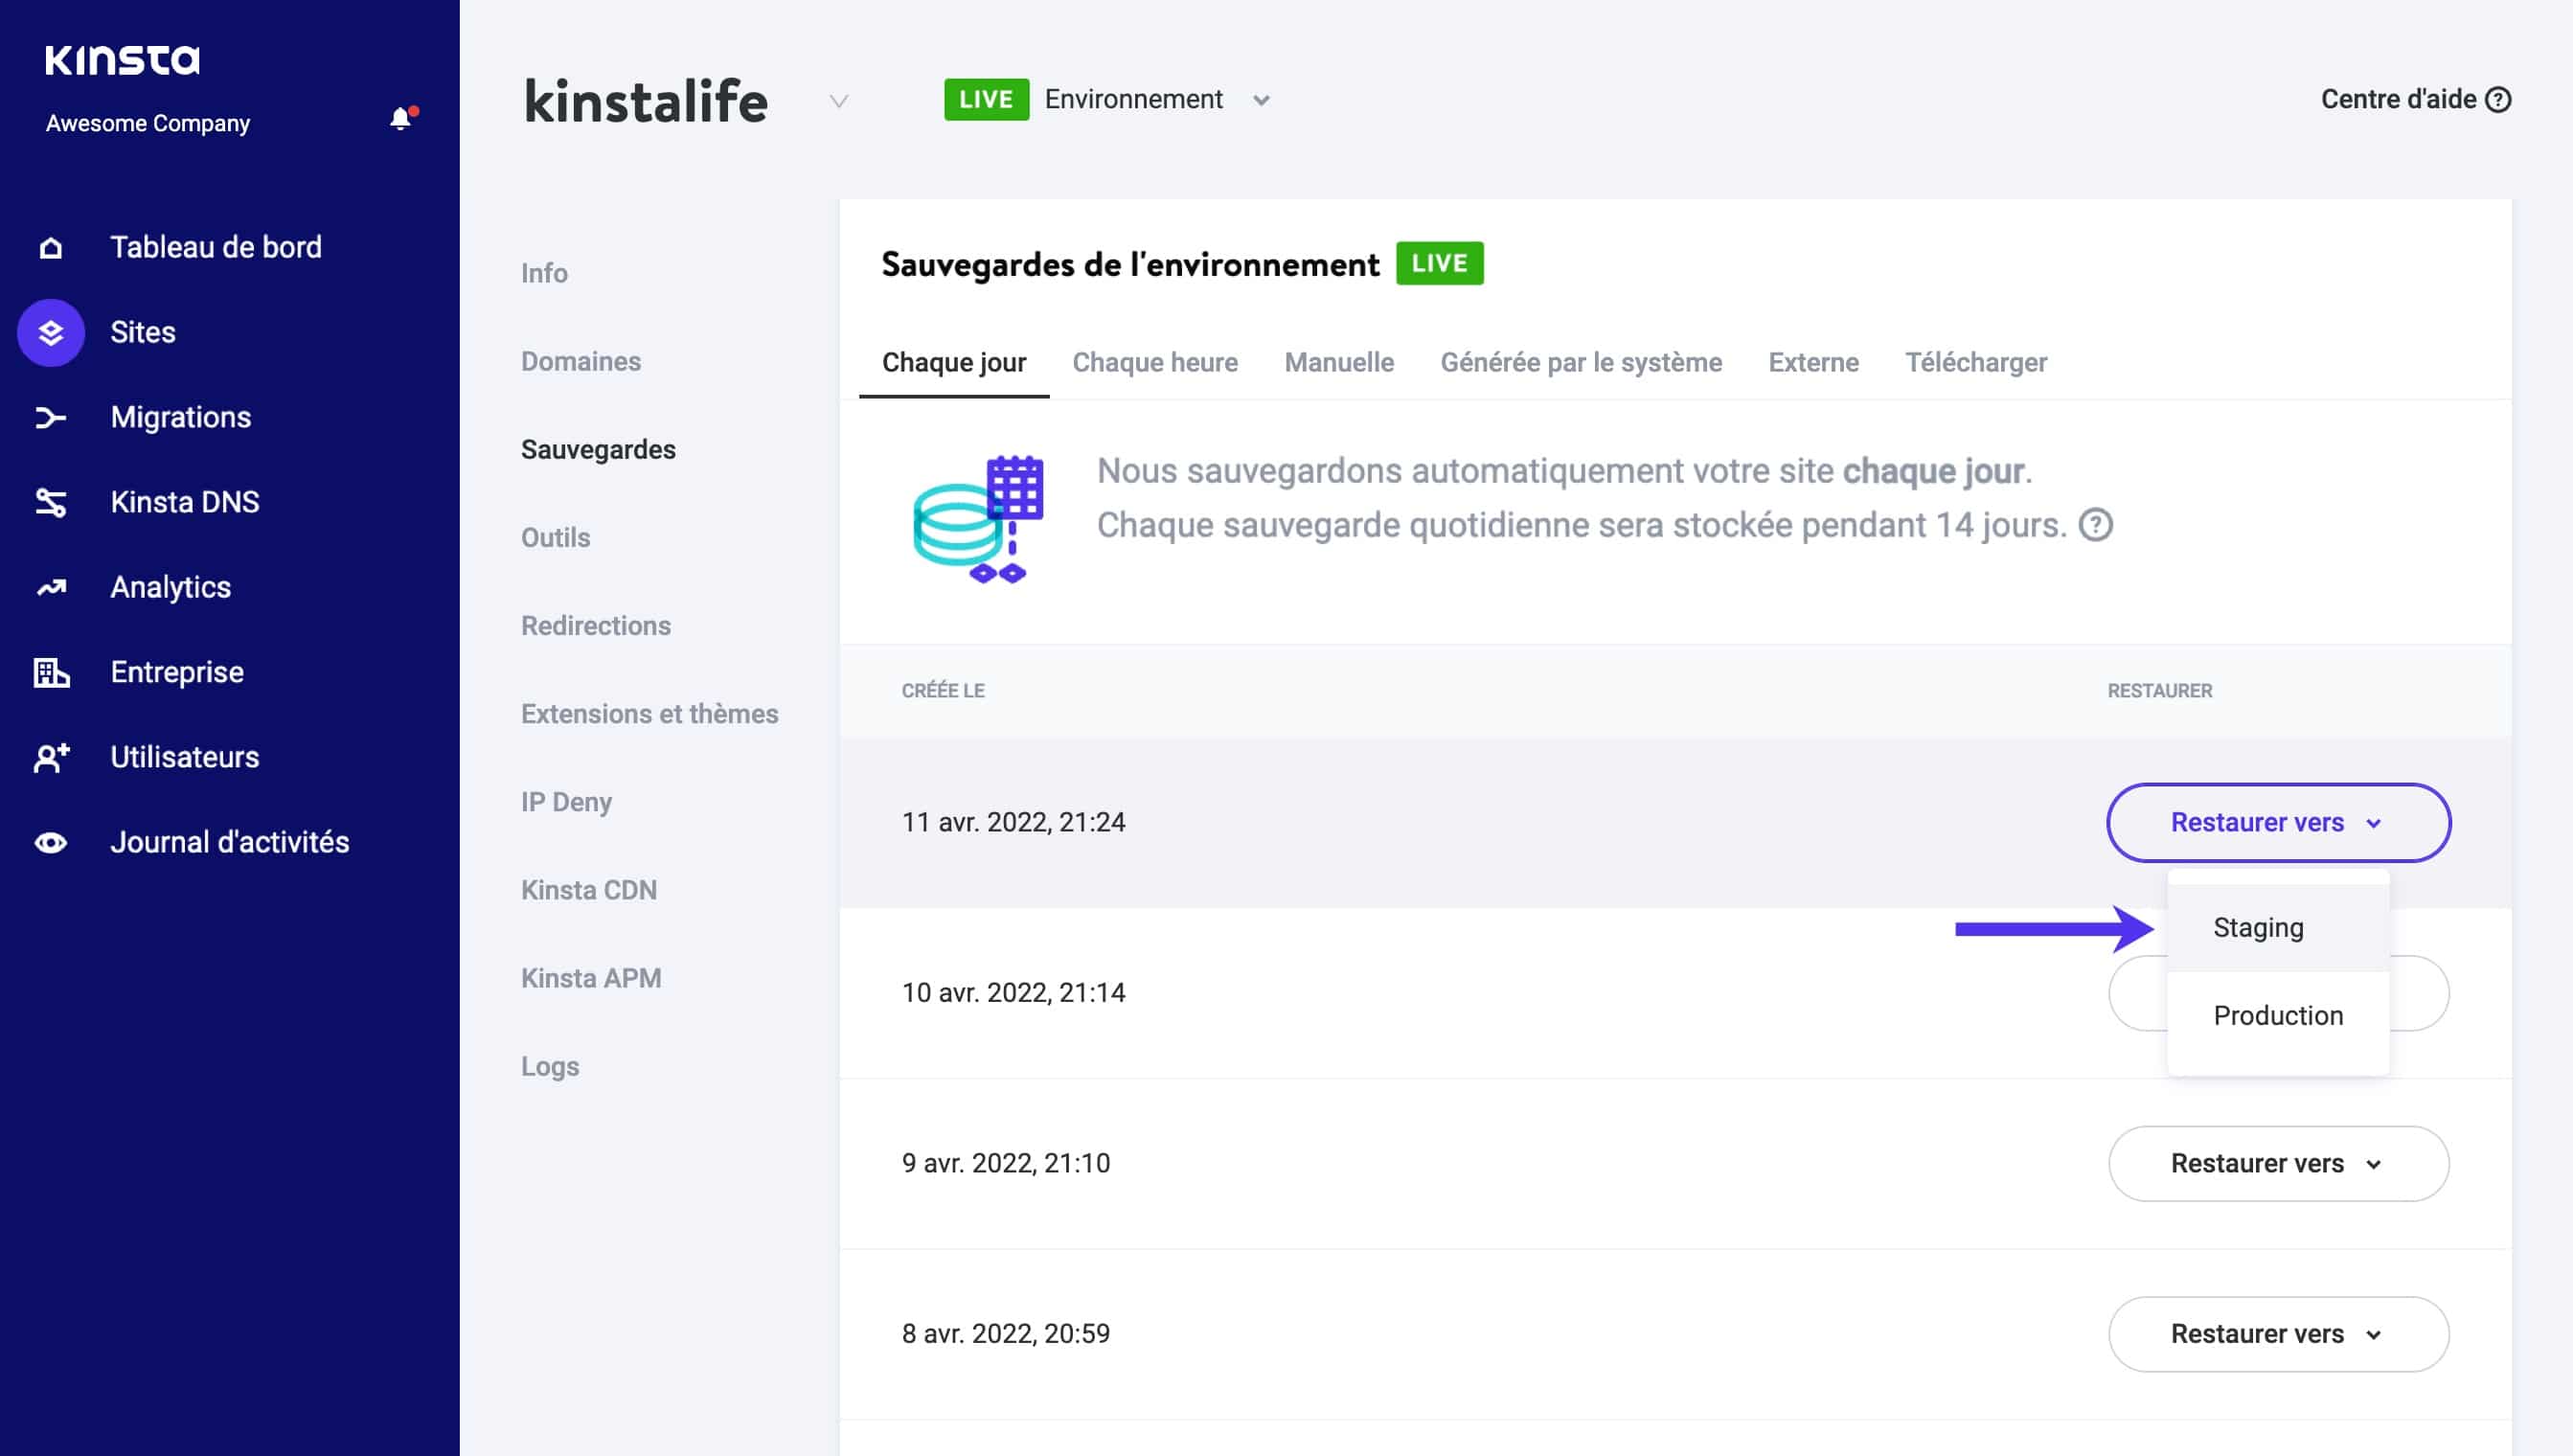2573x1456 pixels.
Task: Click the help question mark icon
Action: 2500,99
